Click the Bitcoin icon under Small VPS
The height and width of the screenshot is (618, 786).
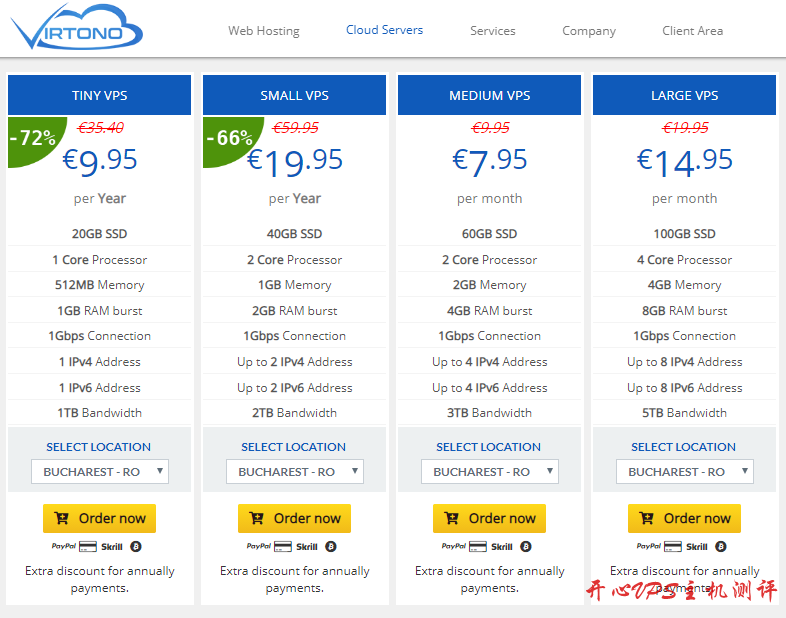click(x=331, y=547)
